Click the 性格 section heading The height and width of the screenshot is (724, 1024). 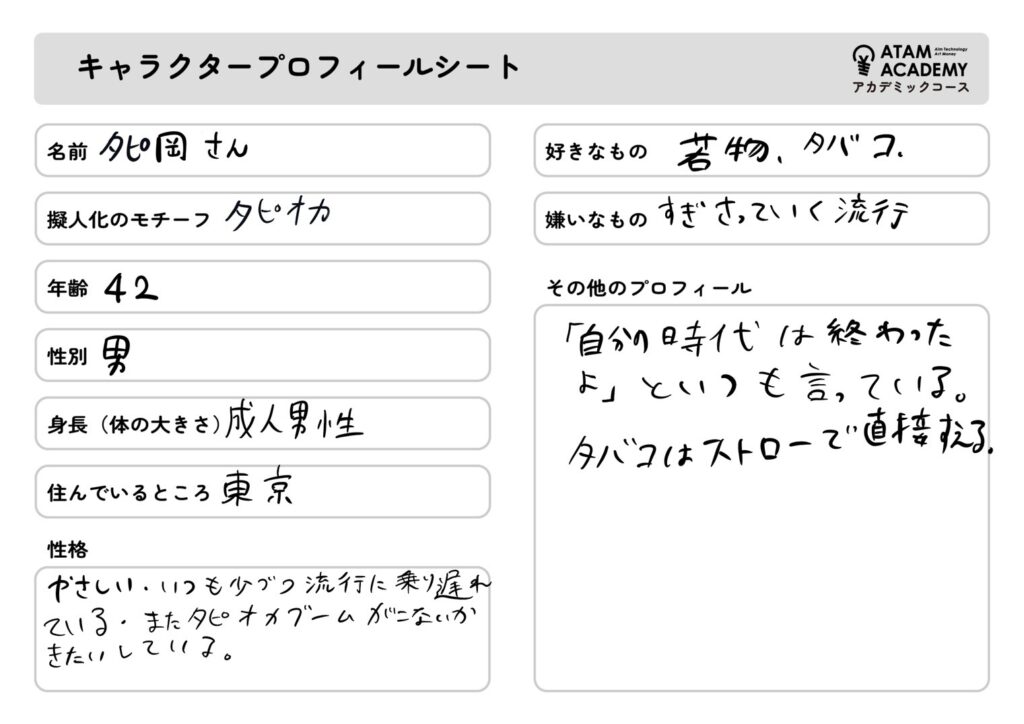[67, 549]
